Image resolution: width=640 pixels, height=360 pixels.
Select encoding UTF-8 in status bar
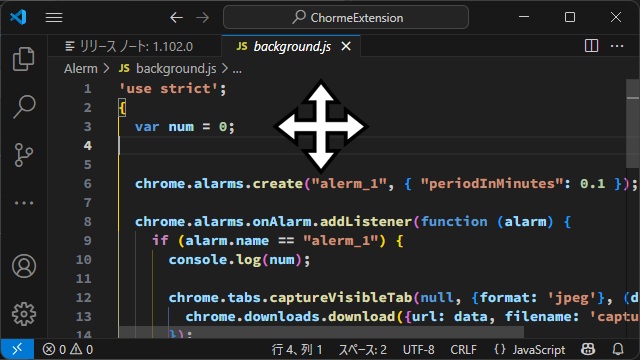pyautogui.click(x=418, y=350)
